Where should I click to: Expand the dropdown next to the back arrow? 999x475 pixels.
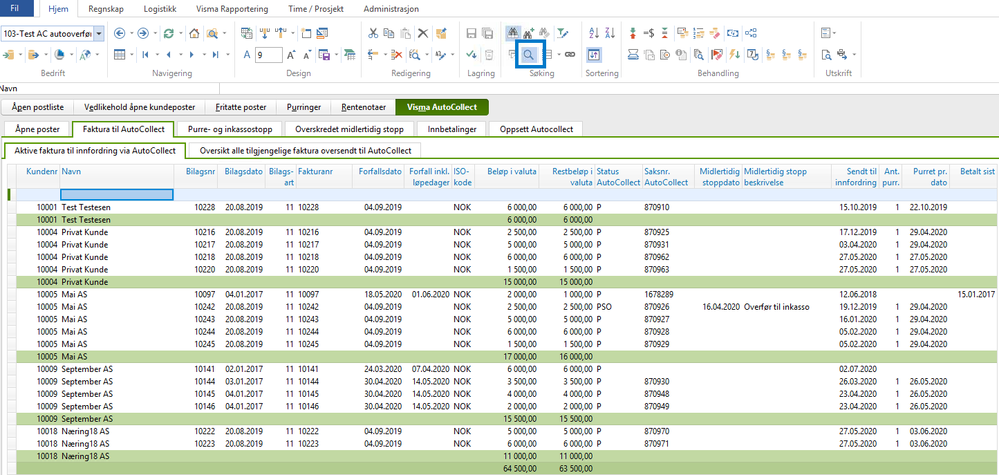pyautogui.click(x=131, y=33)
